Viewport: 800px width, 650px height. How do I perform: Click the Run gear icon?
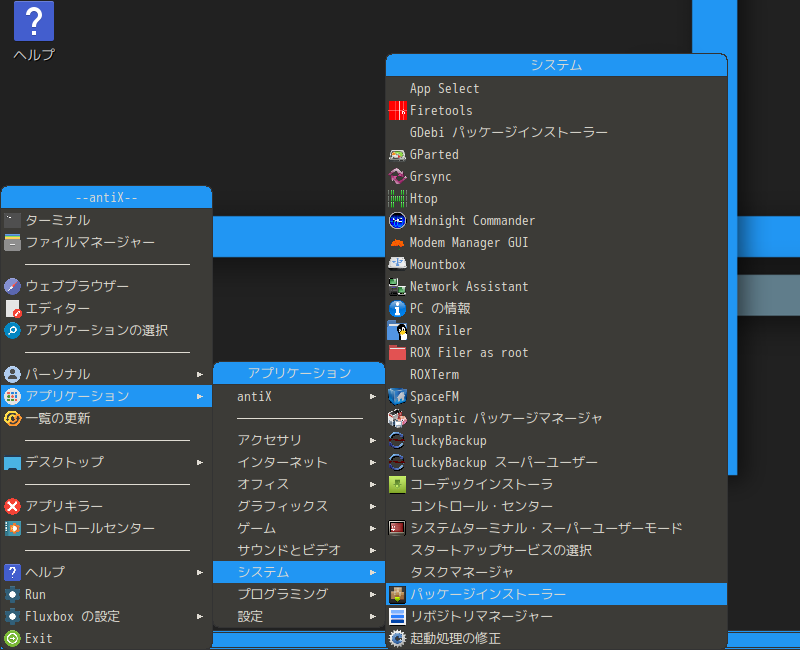click(x=12, y=594)
